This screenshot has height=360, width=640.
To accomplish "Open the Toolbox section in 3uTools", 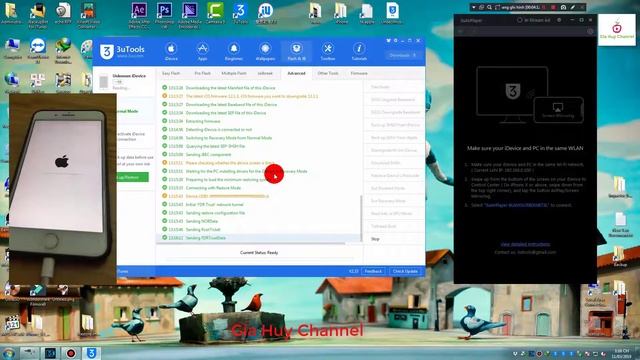I will tap(327, 52).
